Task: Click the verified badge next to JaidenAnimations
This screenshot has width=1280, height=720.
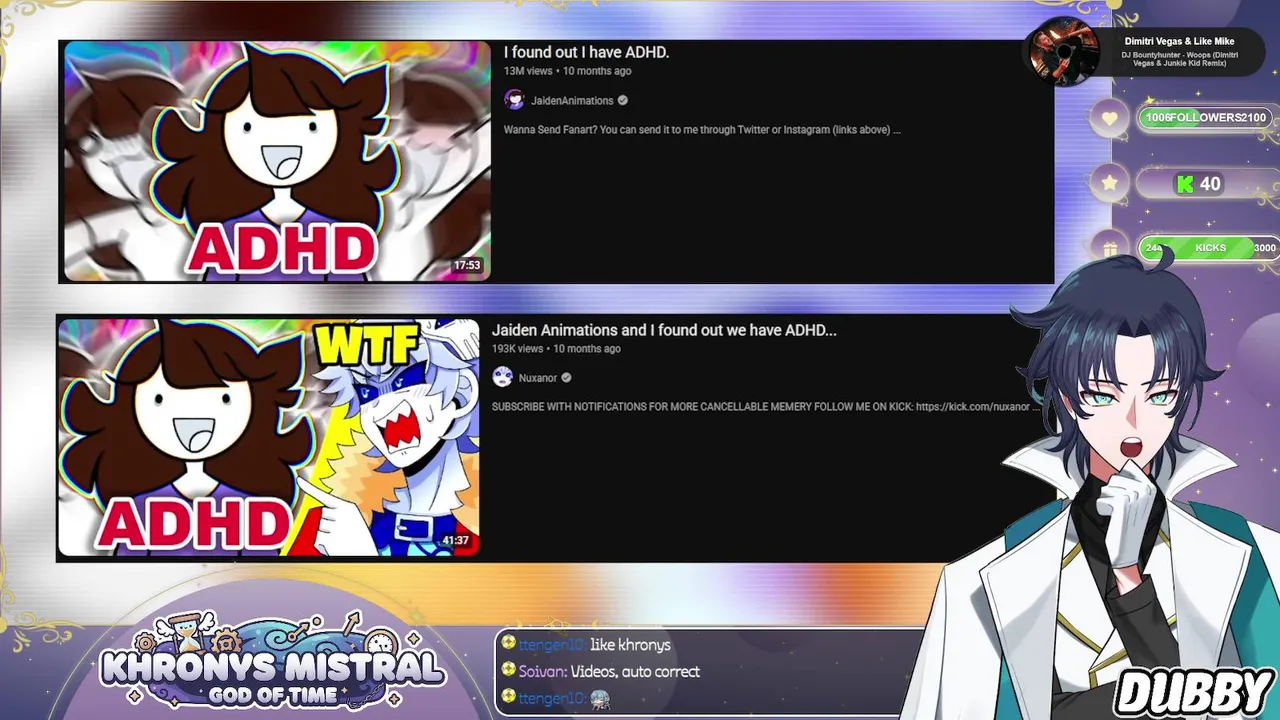Action: tap(623, 101)
